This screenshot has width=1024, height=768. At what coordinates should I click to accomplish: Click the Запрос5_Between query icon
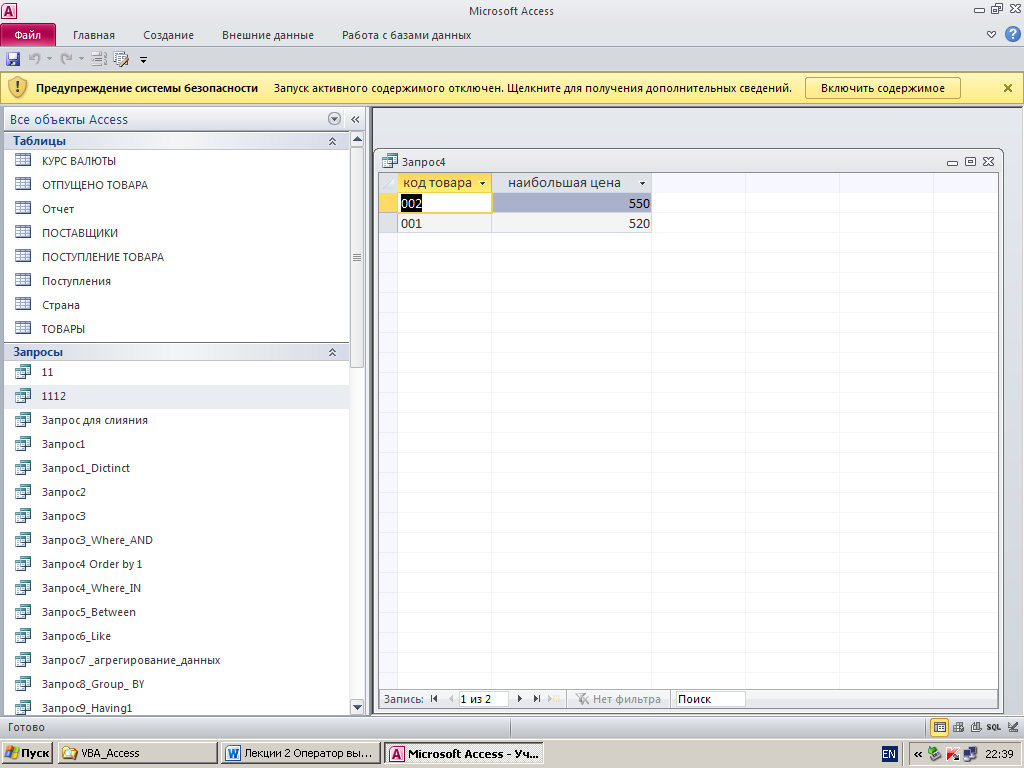[23, 612]
